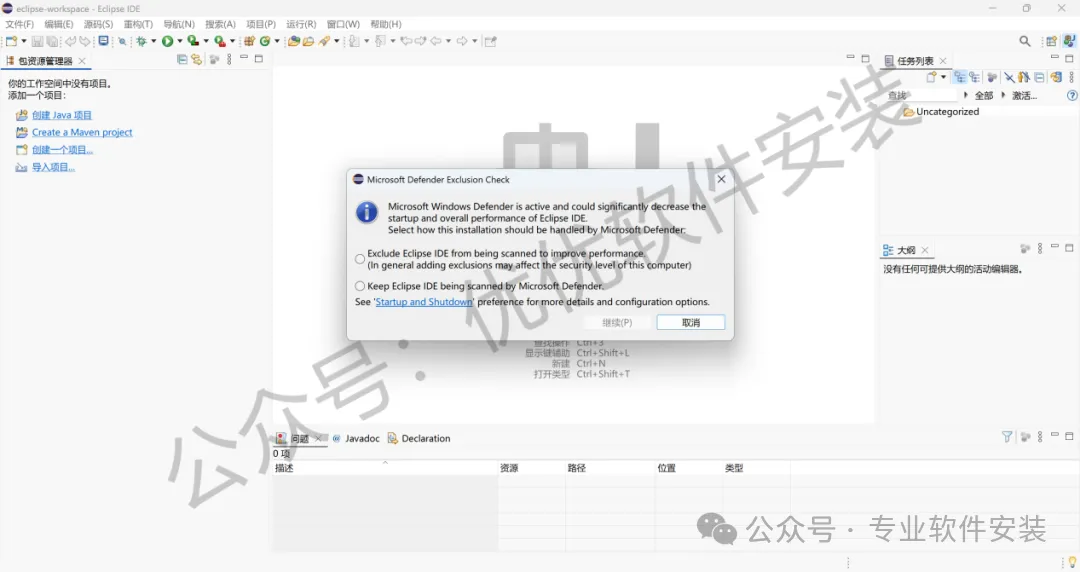
Task: Toggle Scheduled presentation in Task List
Action: tap(975, 76)
